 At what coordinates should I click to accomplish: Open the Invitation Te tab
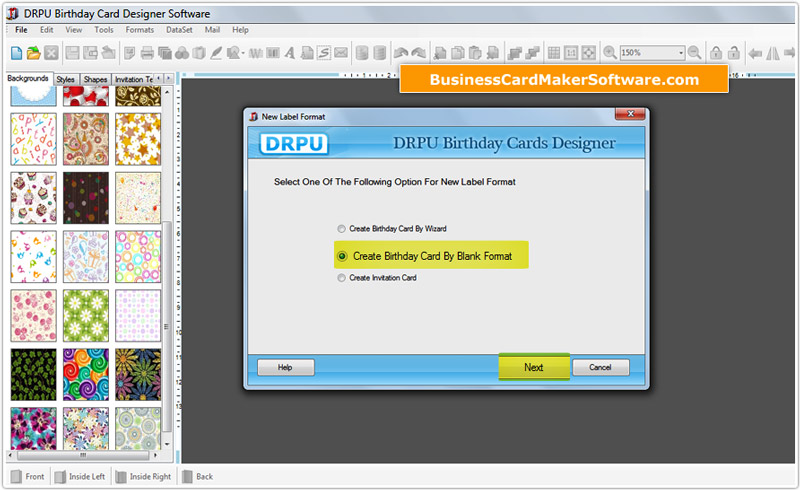pos(133,79)
